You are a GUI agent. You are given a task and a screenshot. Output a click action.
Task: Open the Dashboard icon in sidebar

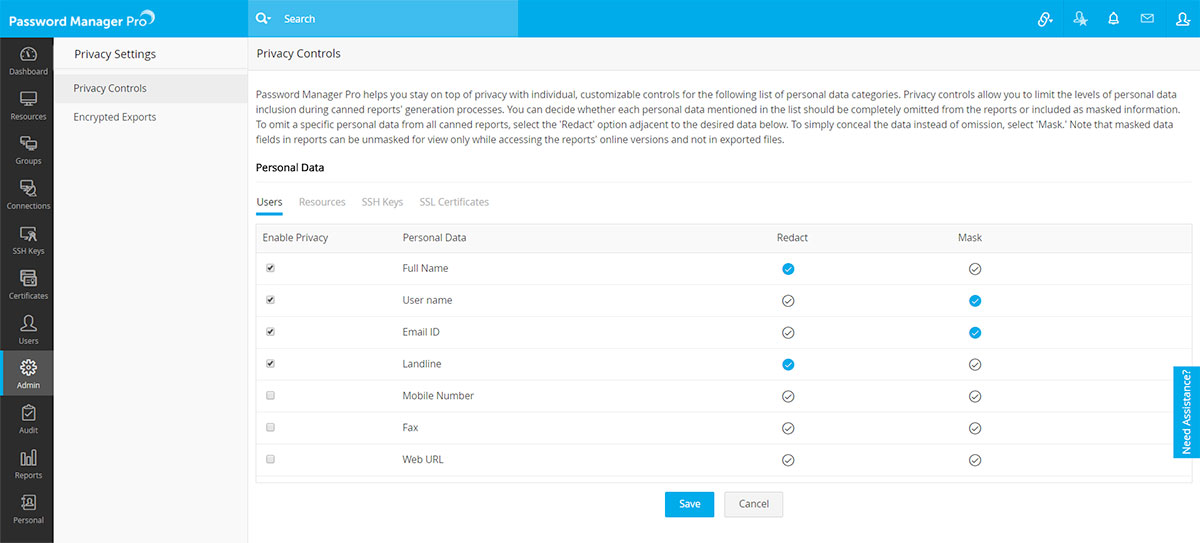28,60
